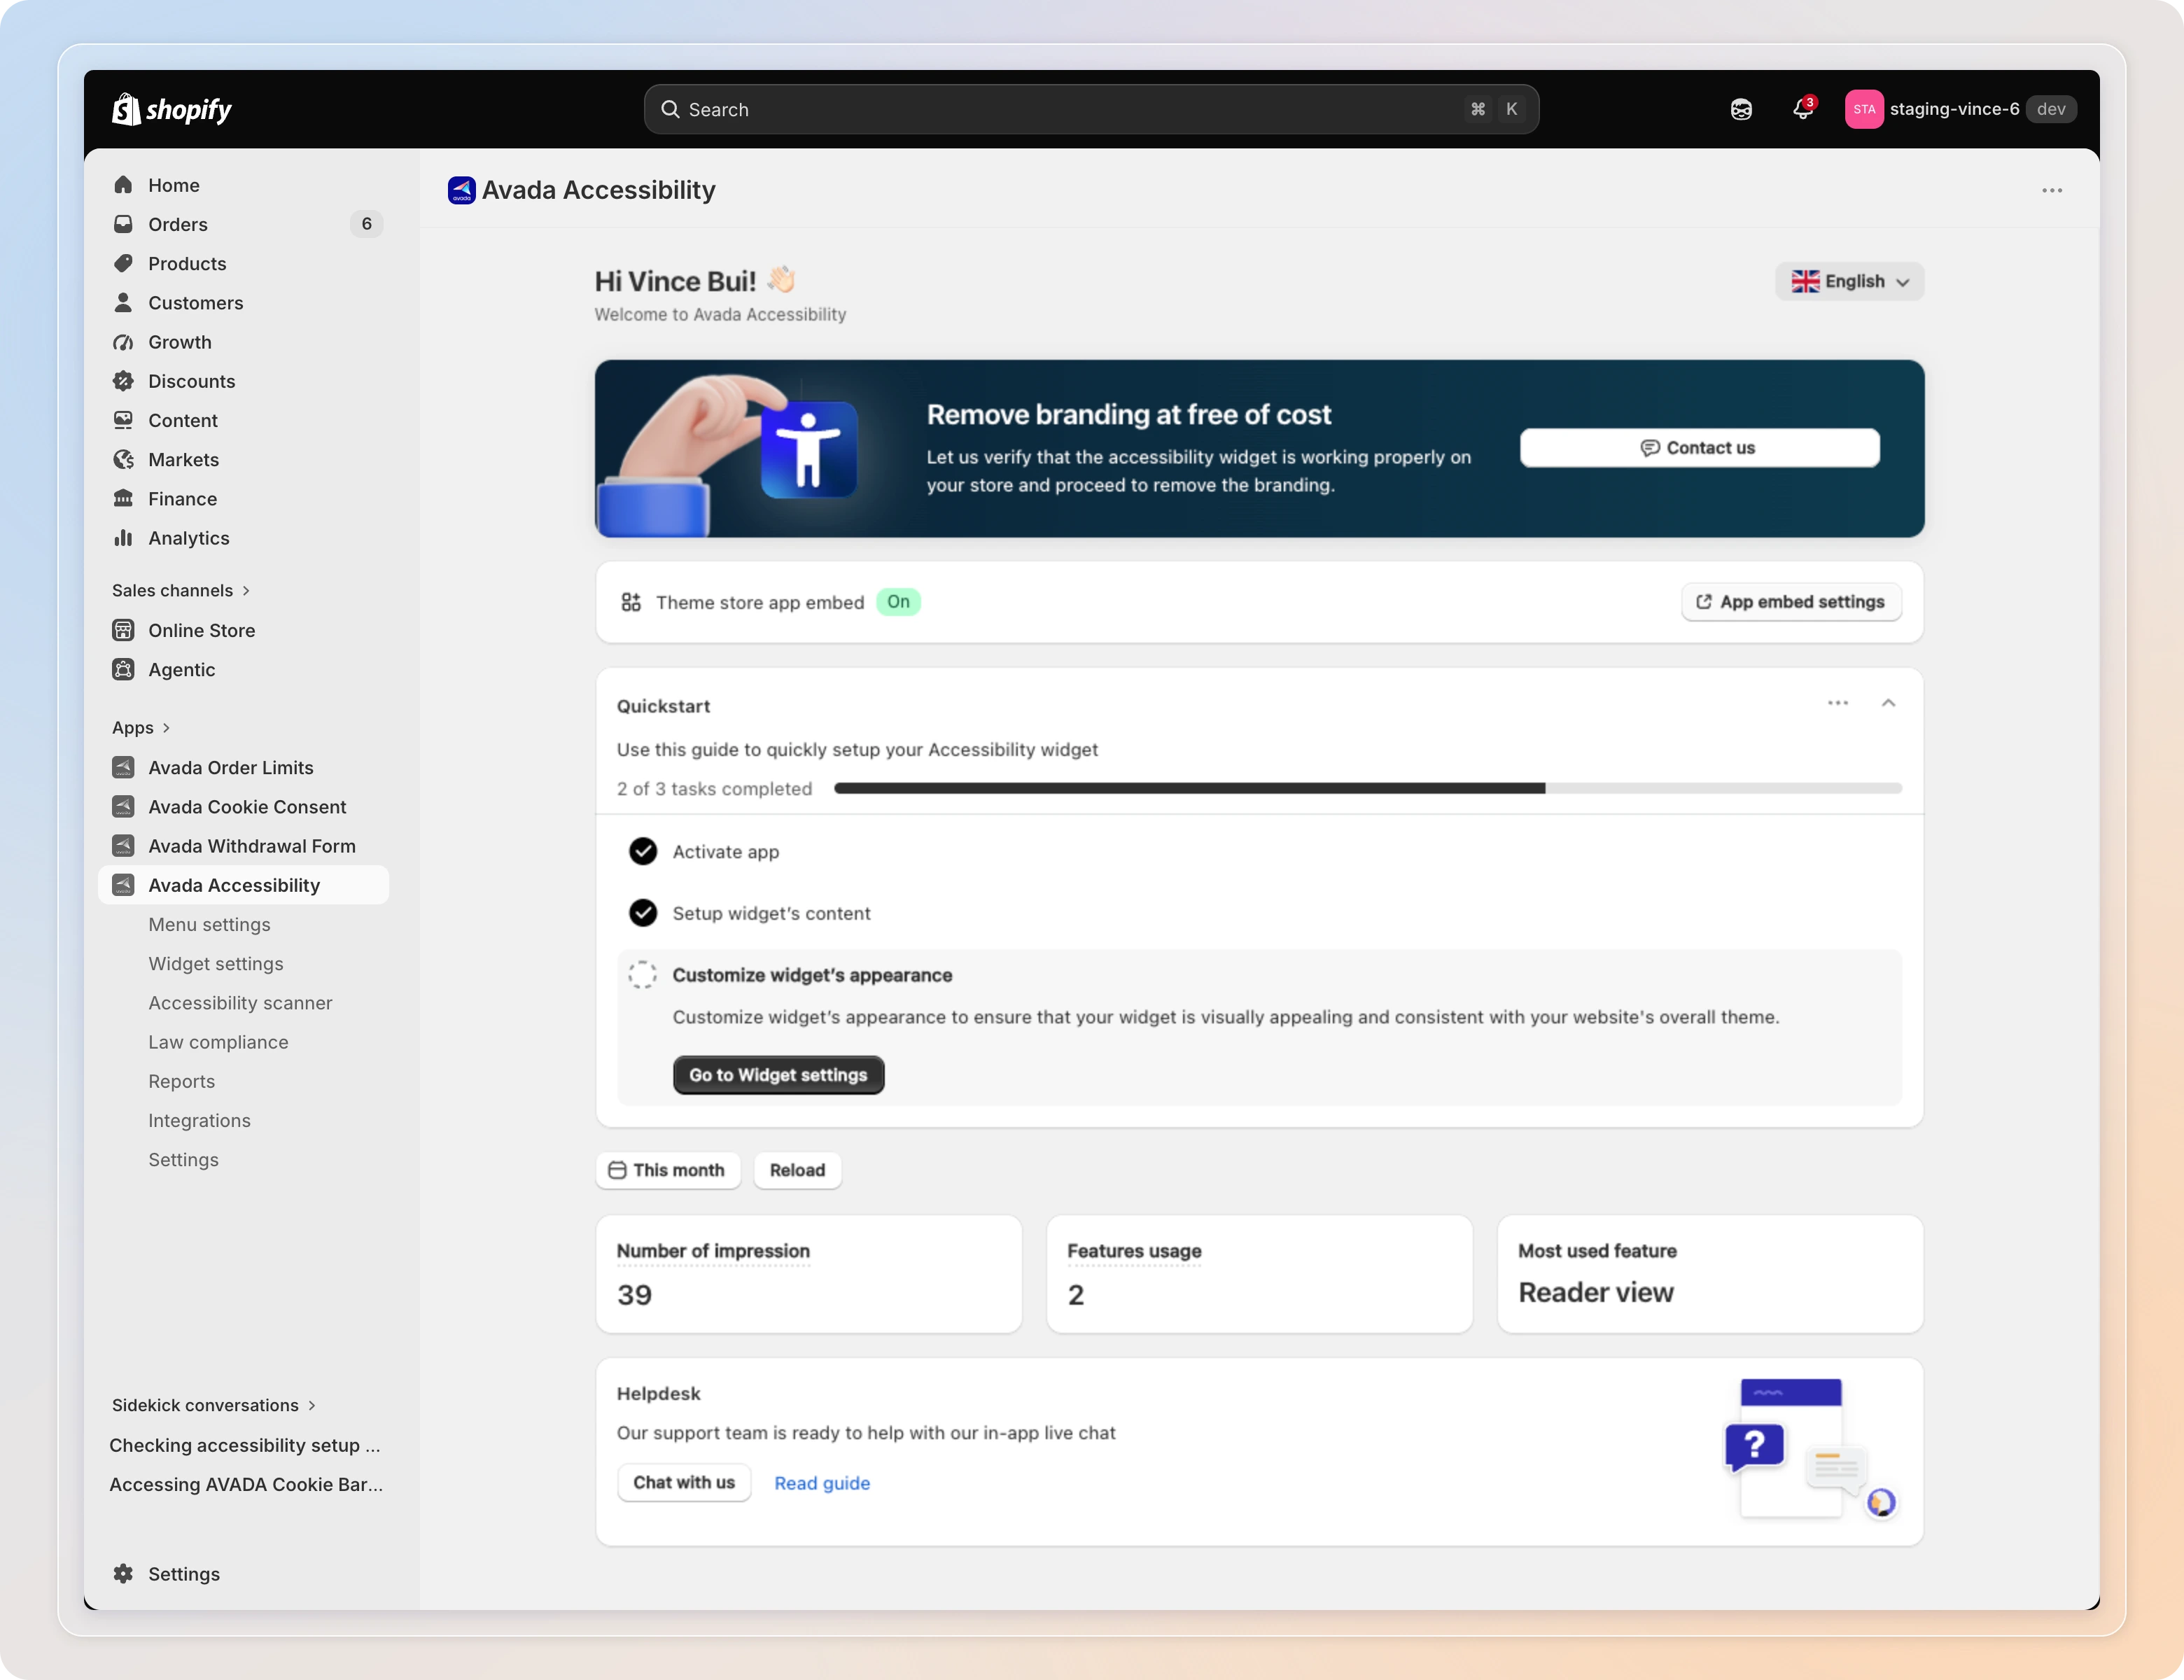The width and height of the screenshot is (2184, 1680).
Task: Open Integrations submenu item
Action: (x=199, y=1120)
